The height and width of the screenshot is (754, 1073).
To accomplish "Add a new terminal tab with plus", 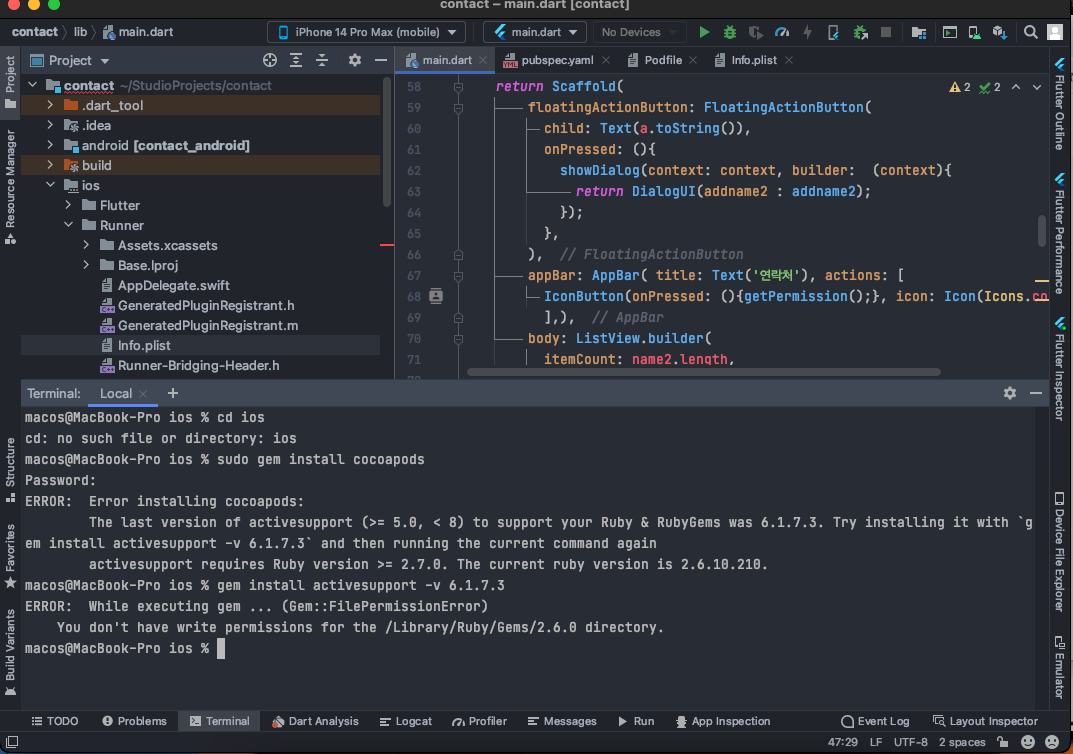I will (172, 393).
